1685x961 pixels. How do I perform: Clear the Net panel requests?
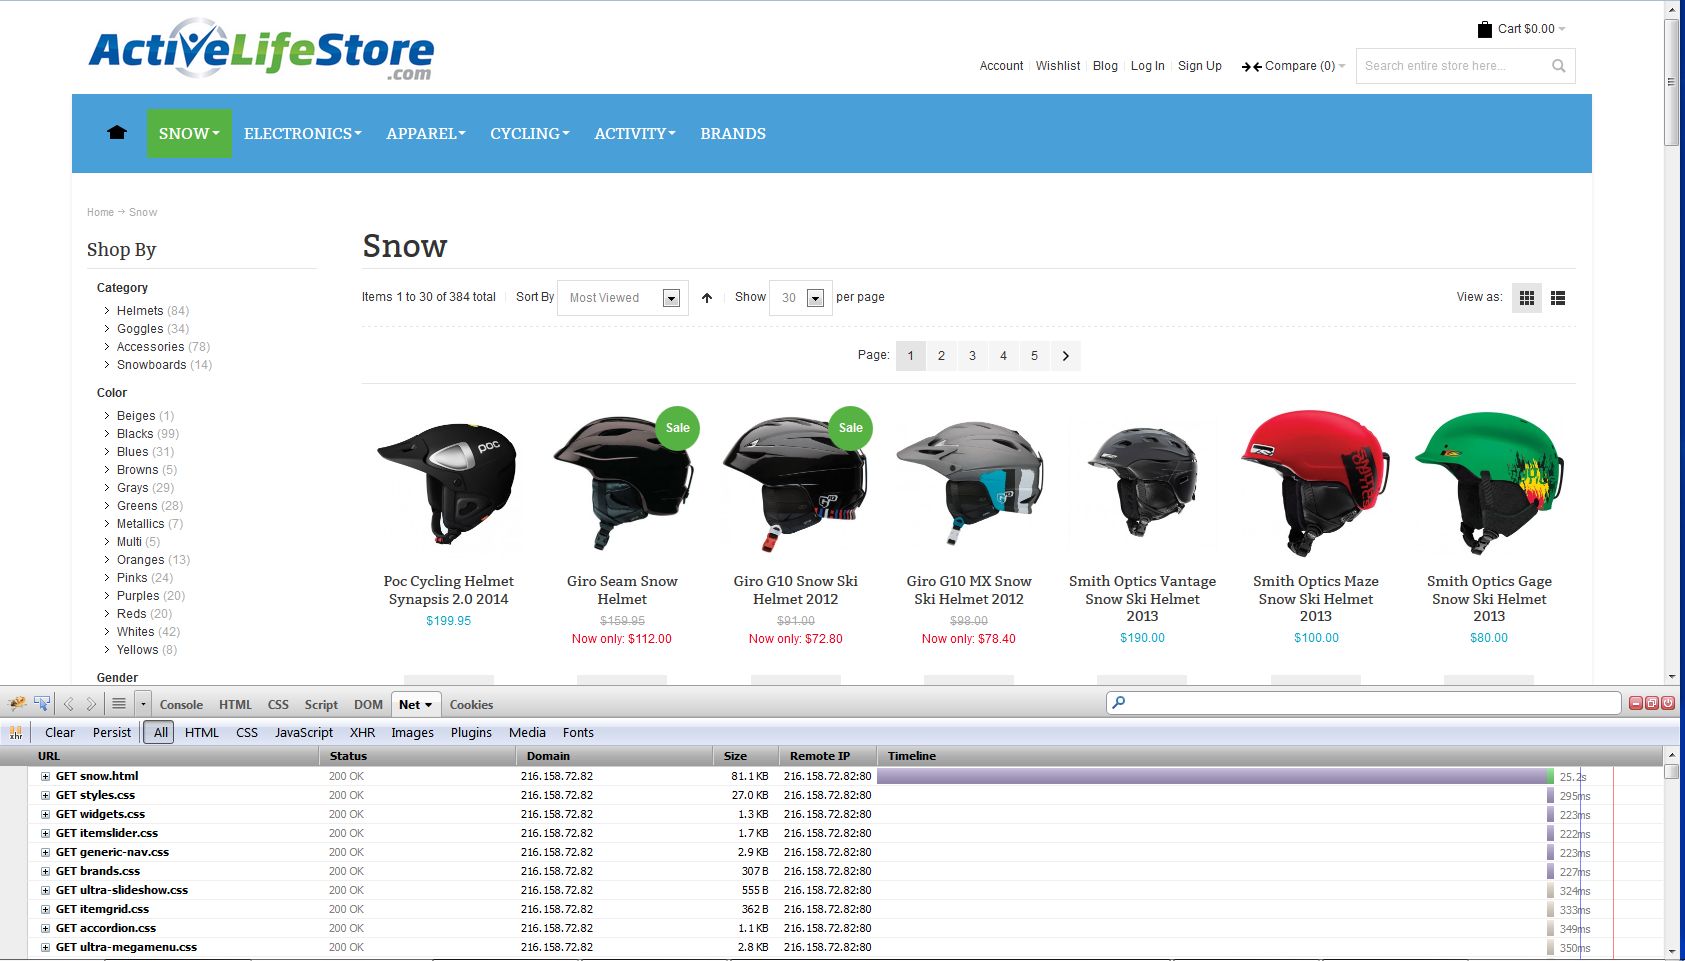pyautogui.click(x=60, y=732)
